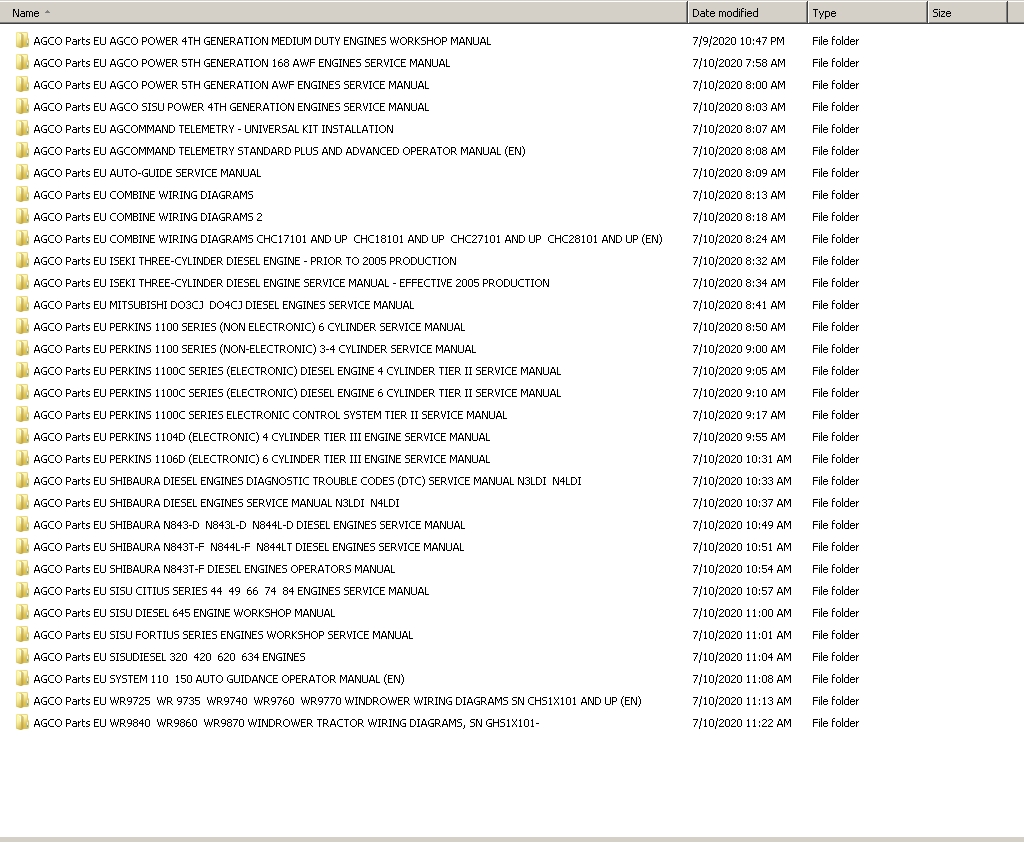Click folder icon of AGCO POWER 5TH GENERATION AWF ENGINES SERVICE MANUAL
Screen dimensions: 1024x848
22,85
